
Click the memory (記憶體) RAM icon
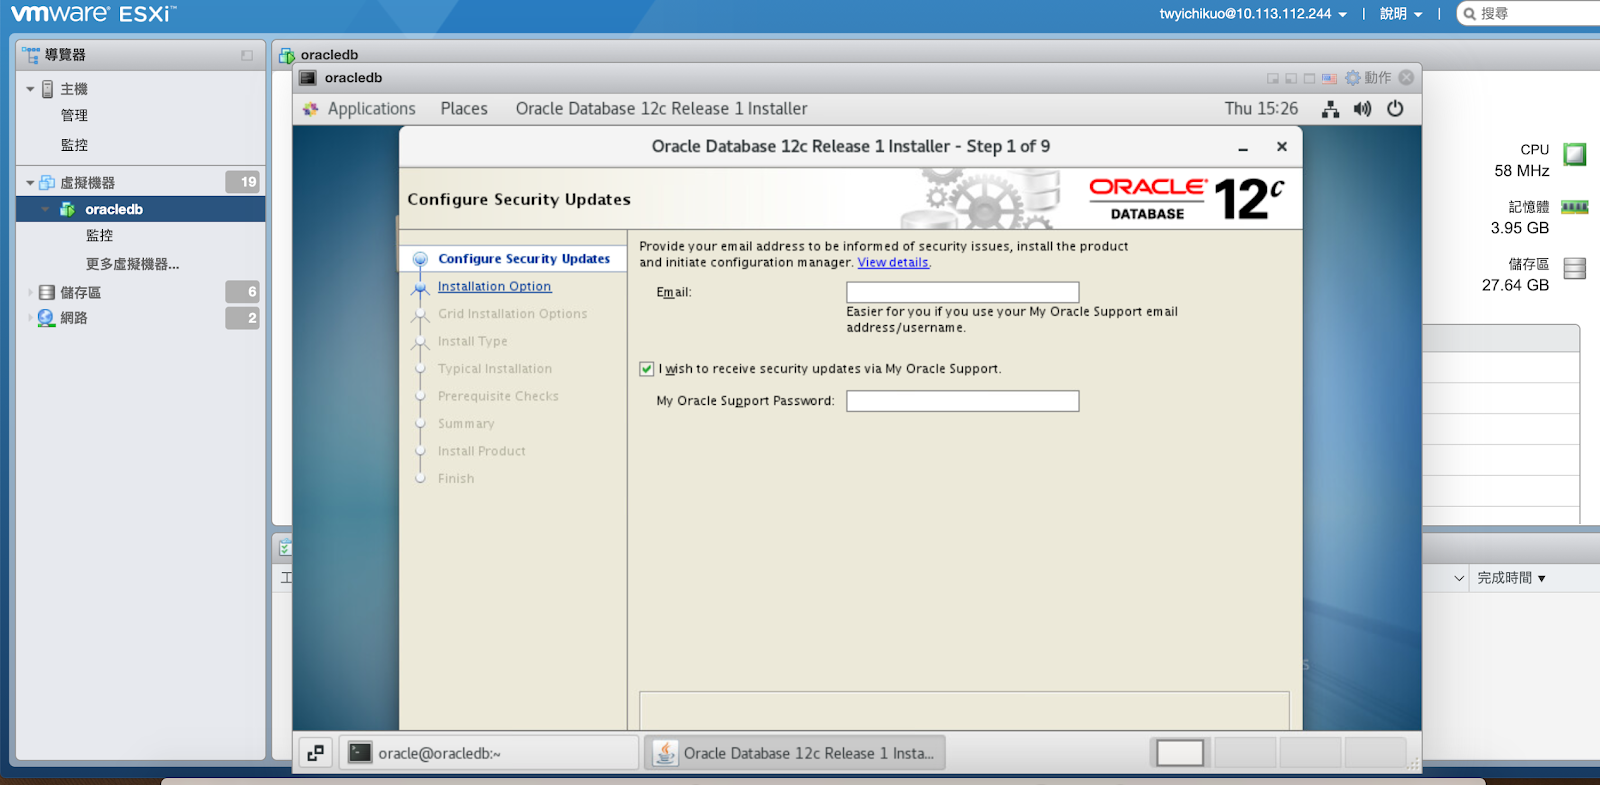(1575, 207)
